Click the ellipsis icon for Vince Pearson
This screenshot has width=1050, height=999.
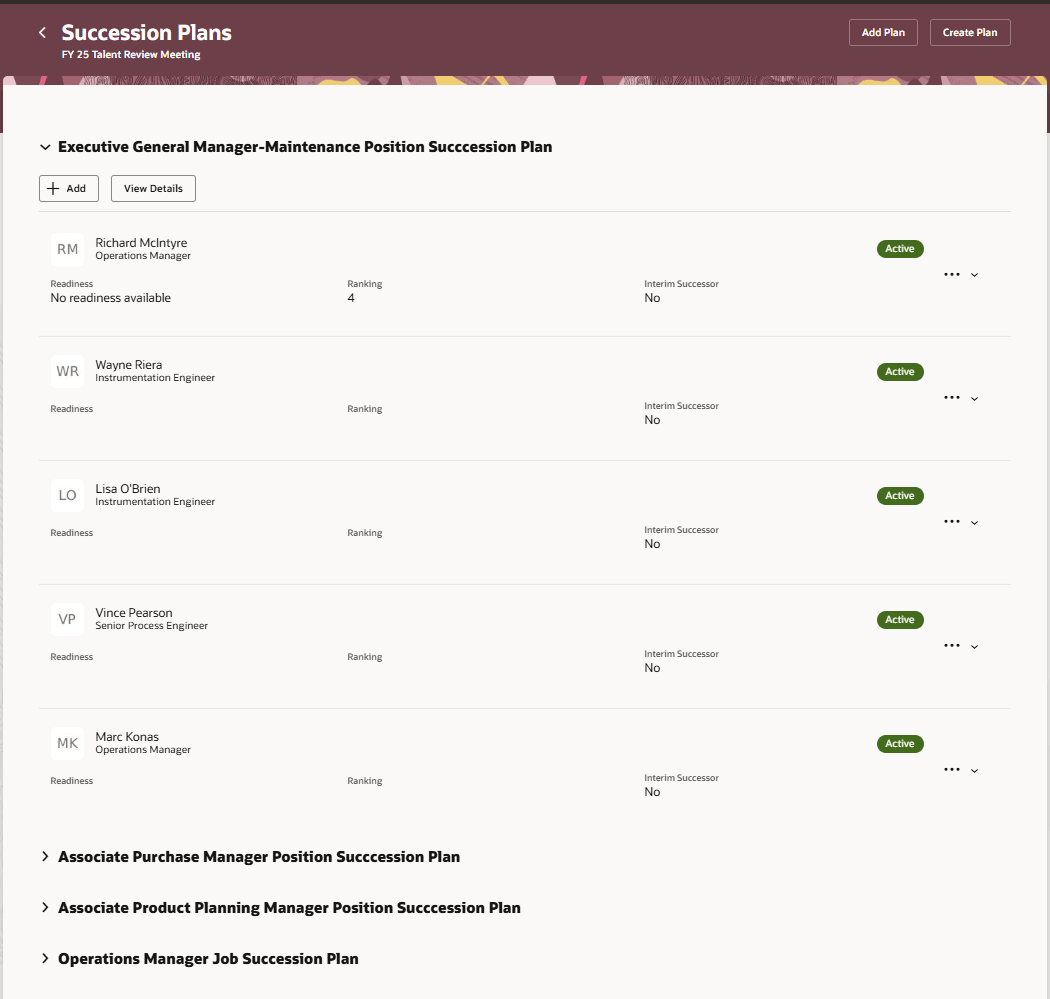951,645
